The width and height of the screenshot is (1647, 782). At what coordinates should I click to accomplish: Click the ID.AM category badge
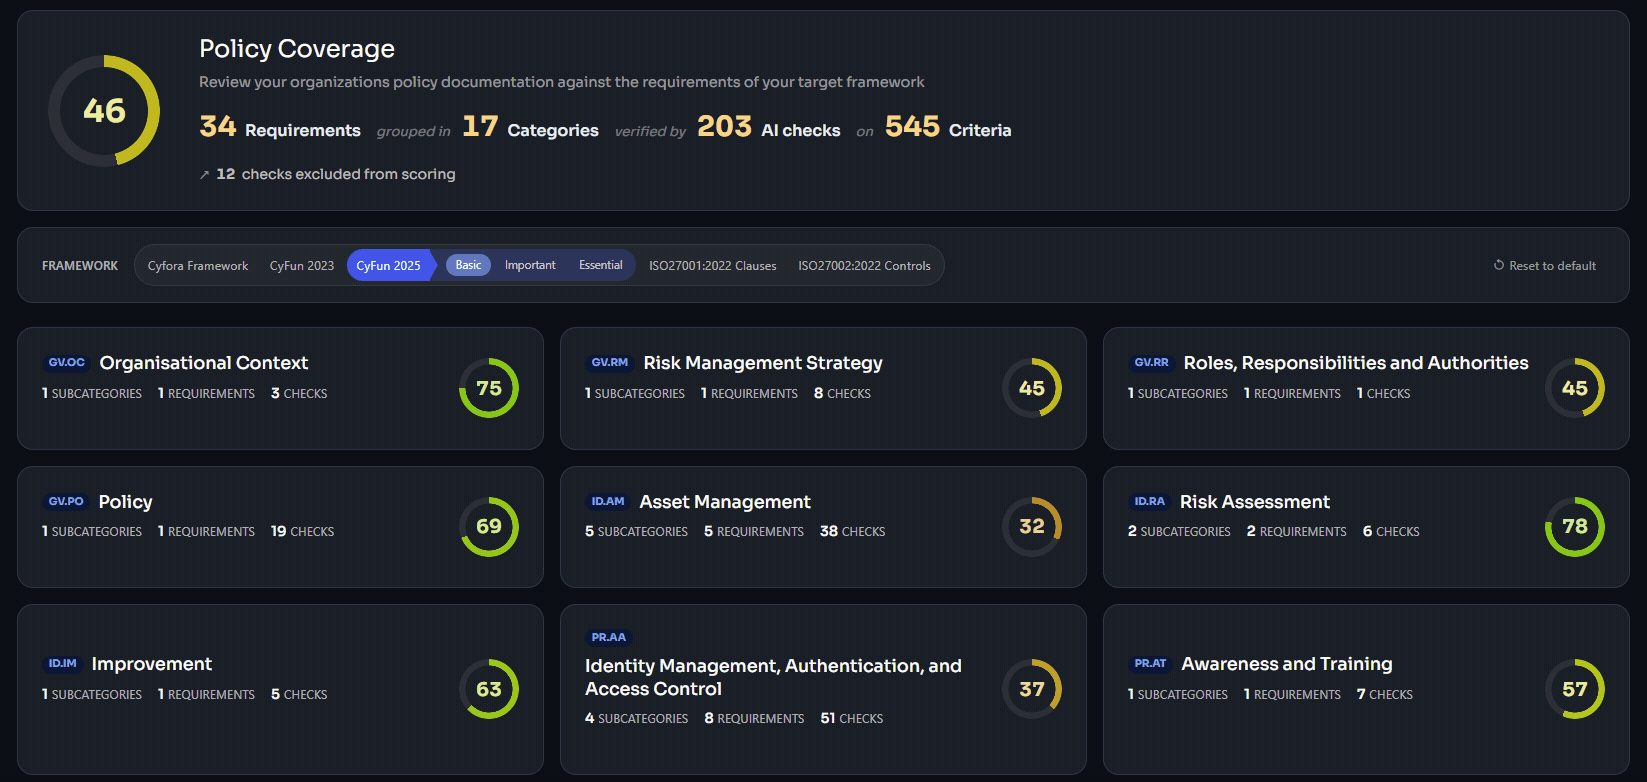[x=608, y=502]
